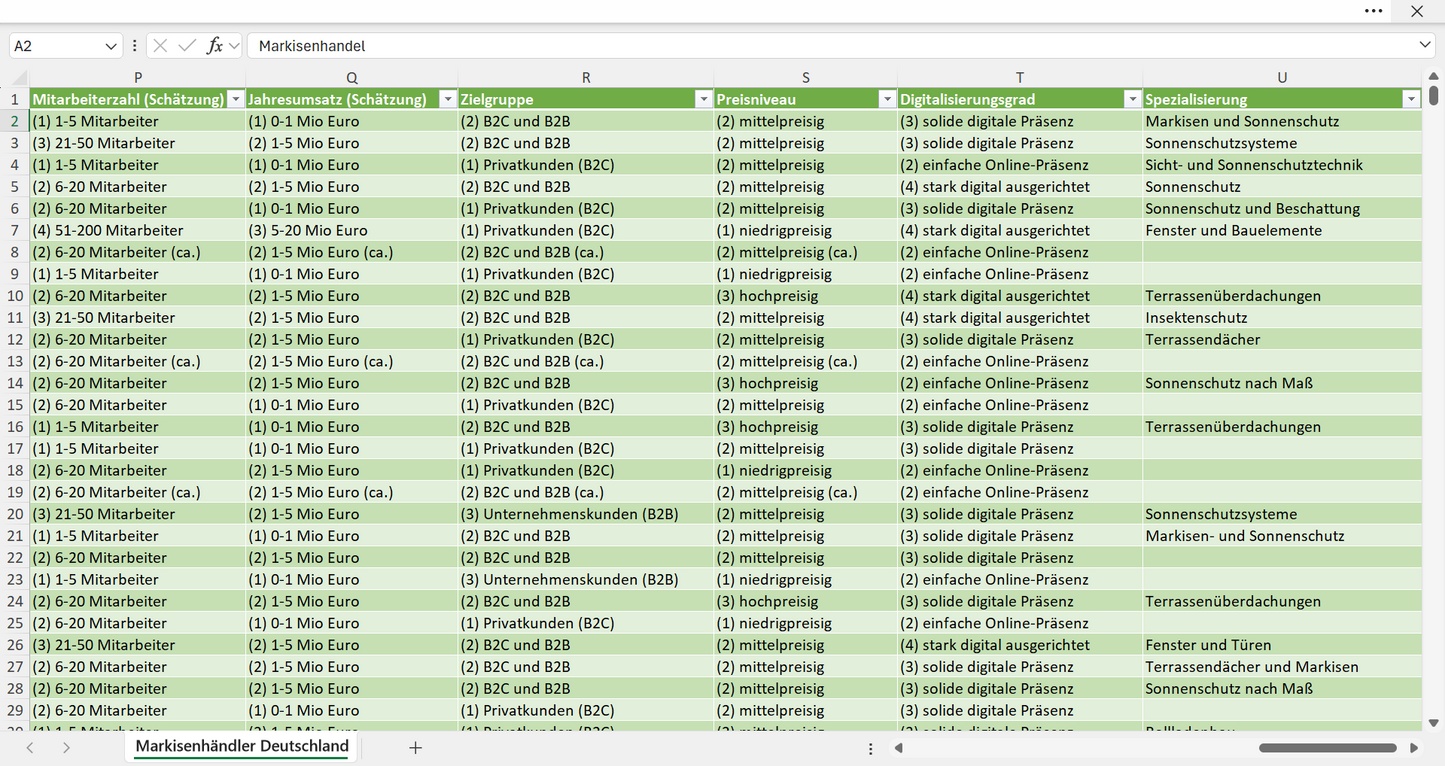1445x766 pixels.
Task: Select cell '(4) 51-200 Mitarbeiter' in row 7
Action: tap(138, 230)
